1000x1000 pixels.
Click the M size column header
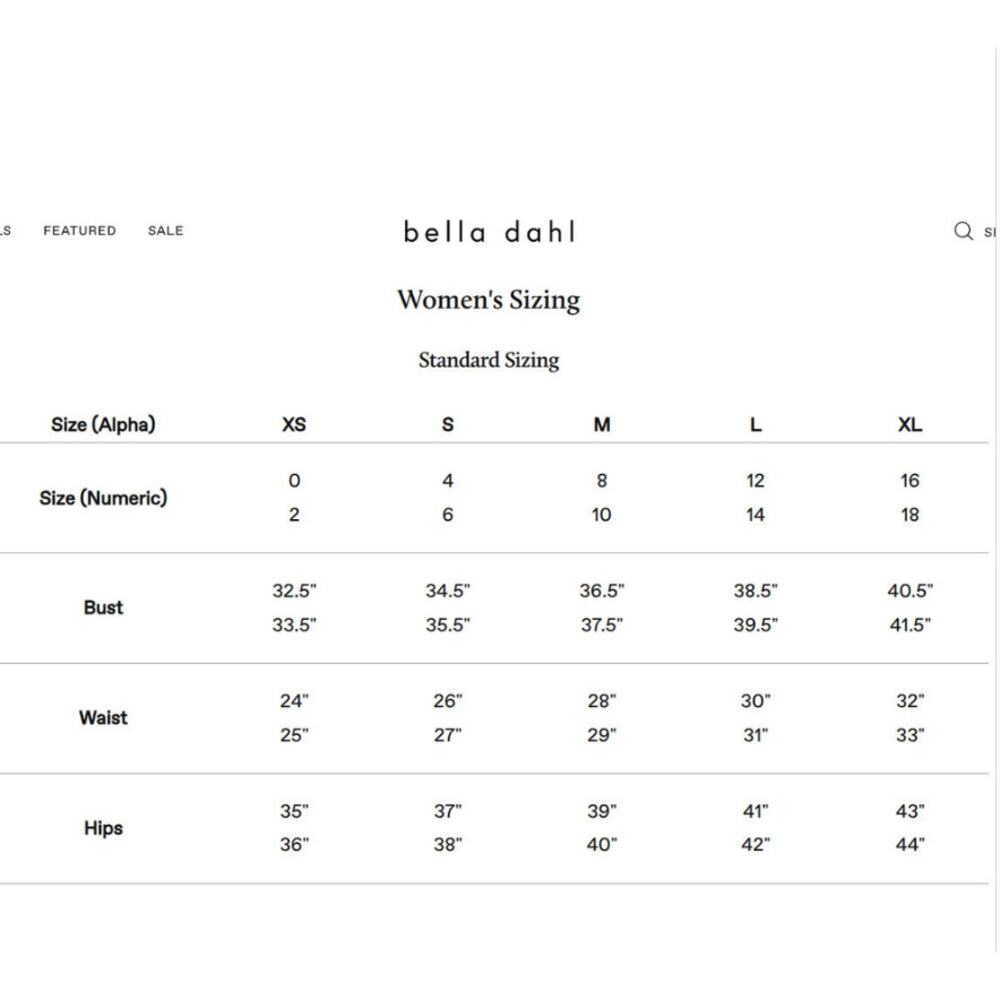[x=602, y=425]
